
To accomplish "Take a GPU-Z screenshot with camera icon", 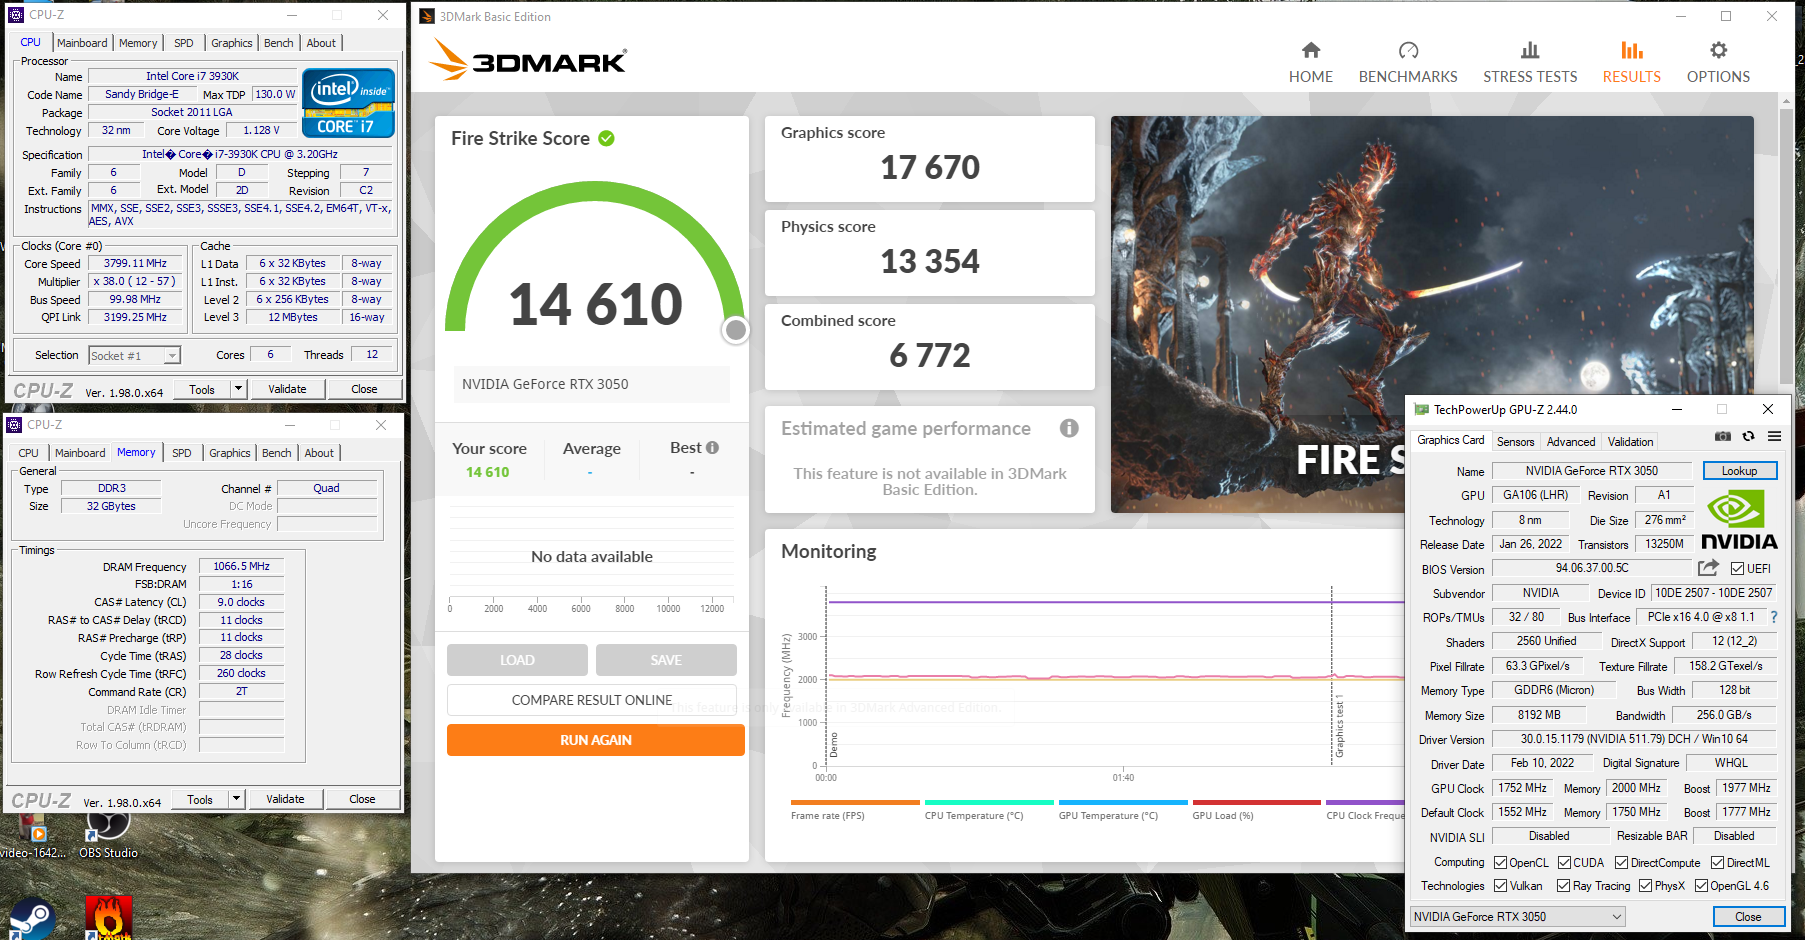I will coord(1722,436).
